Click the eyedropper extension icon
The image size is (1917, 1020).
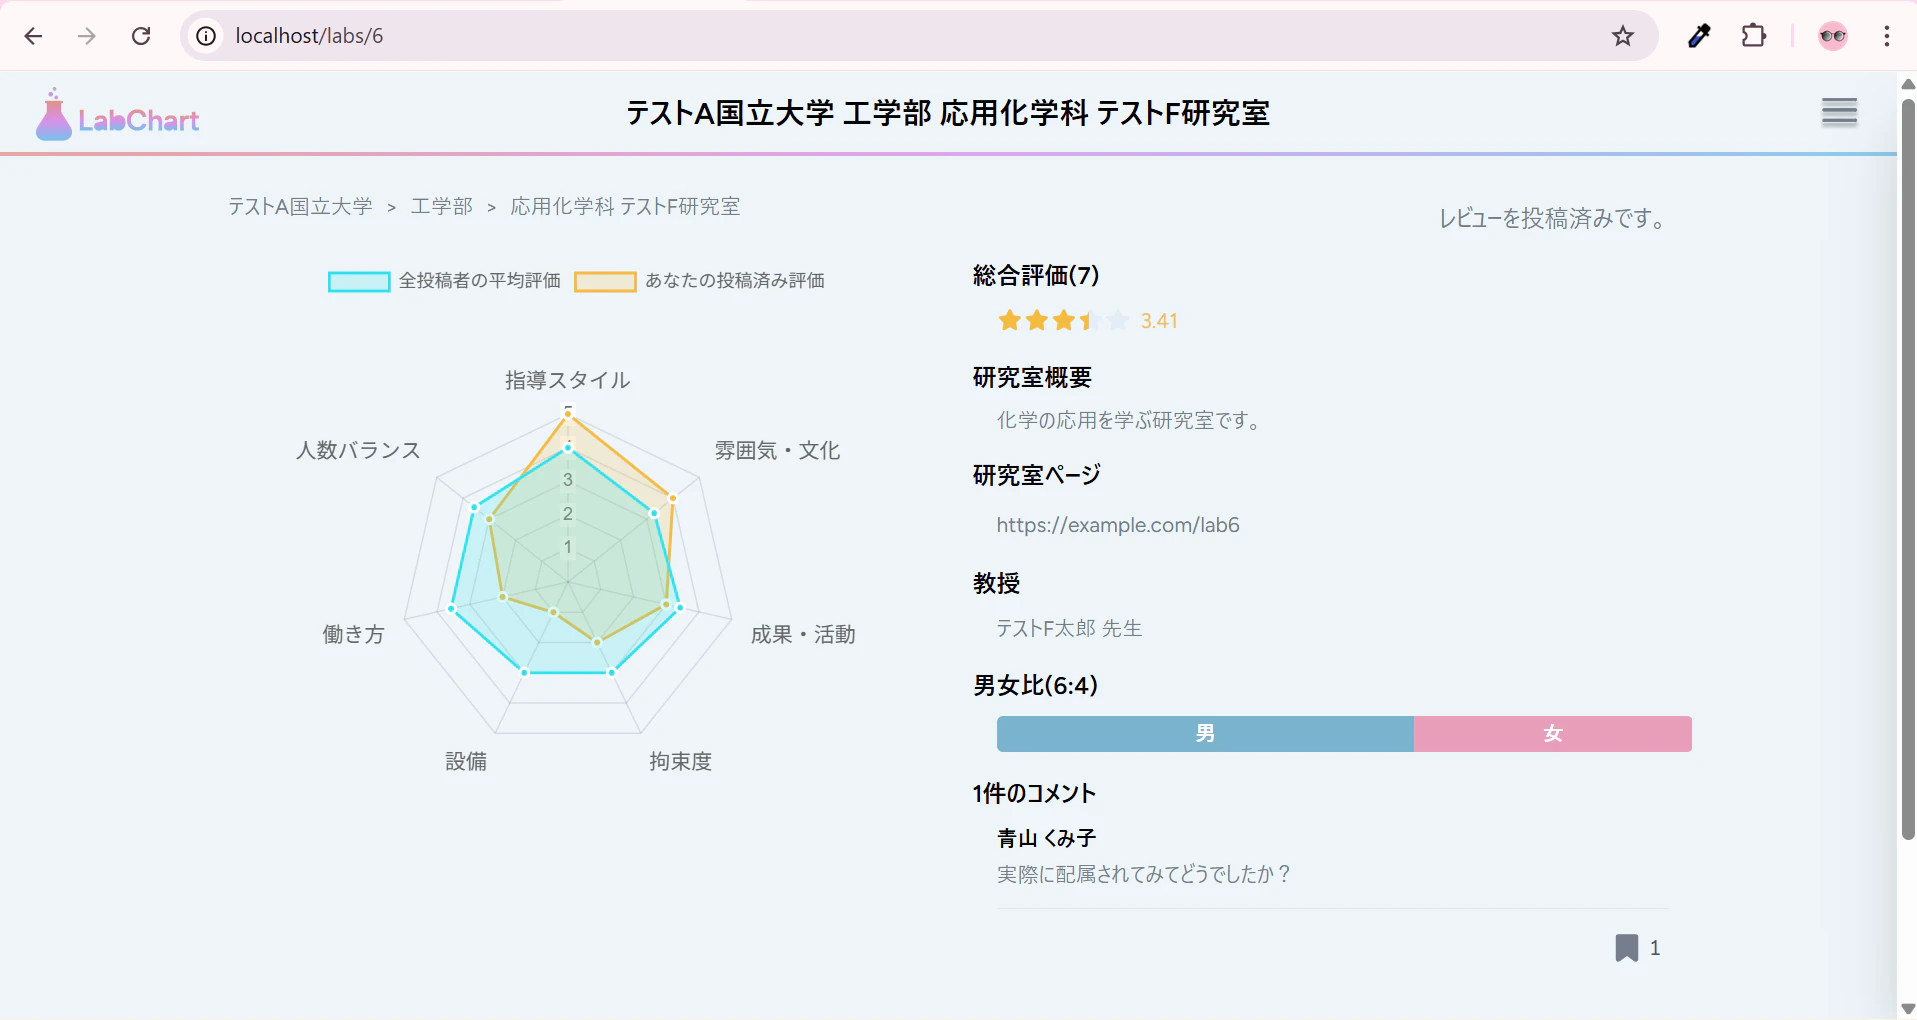pos(1699,36)
